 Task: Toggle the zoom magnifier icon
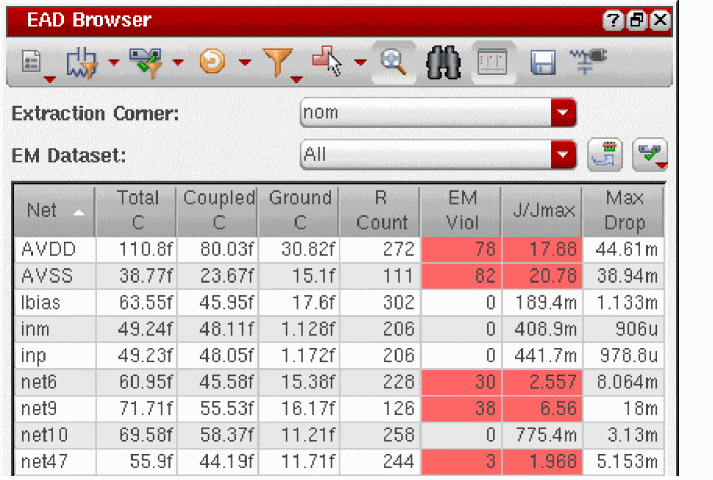[x=394, y=62]
